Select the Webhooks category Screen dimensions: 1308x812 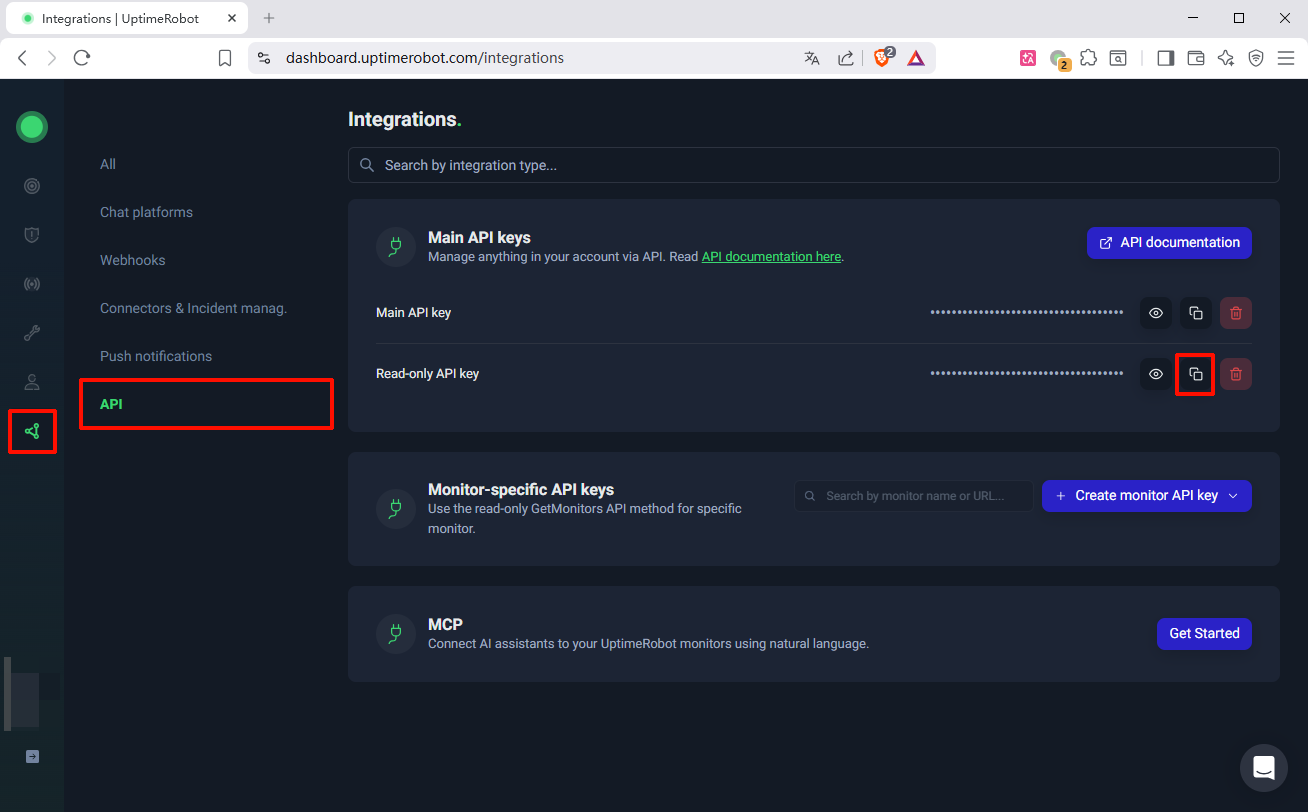pos(133,260)
